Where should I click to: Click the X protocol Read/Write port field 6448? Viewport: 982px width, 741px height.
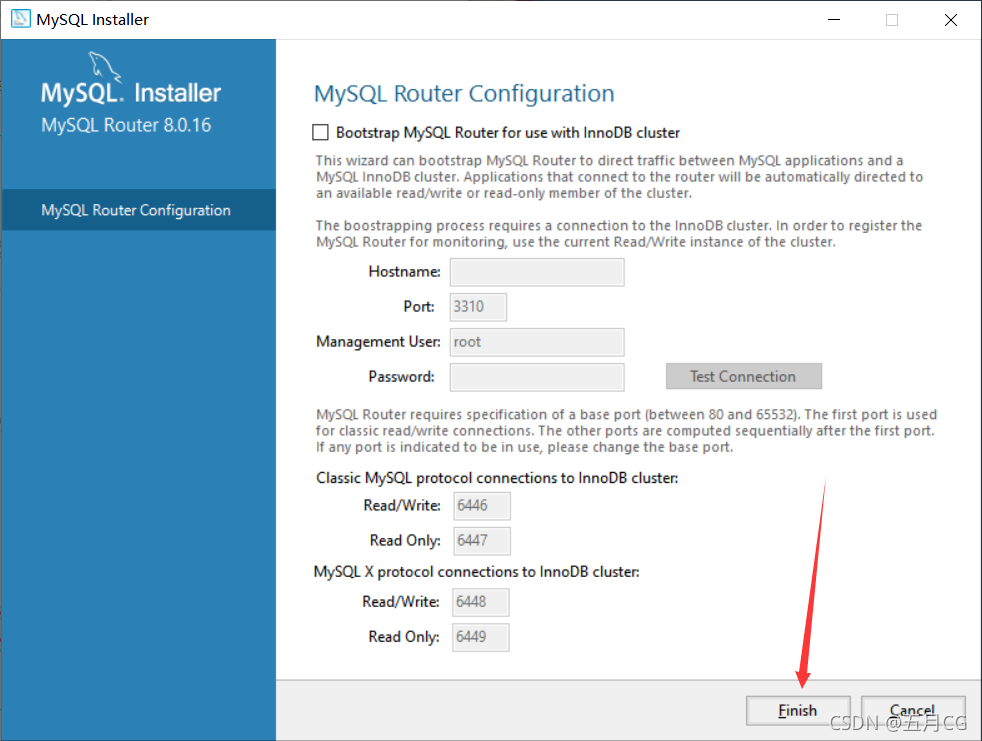pos(480,602)
